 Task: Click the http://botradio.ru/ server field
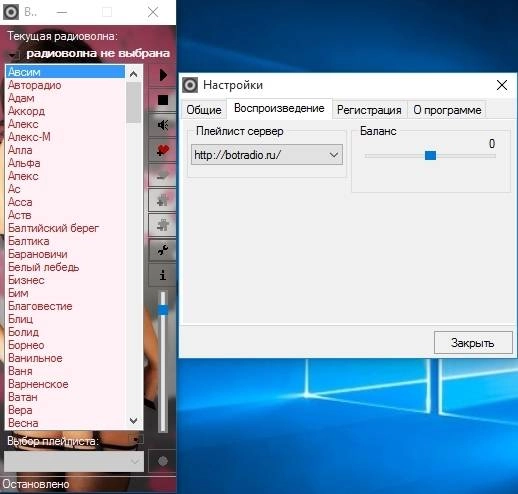[x=267, y=155]
